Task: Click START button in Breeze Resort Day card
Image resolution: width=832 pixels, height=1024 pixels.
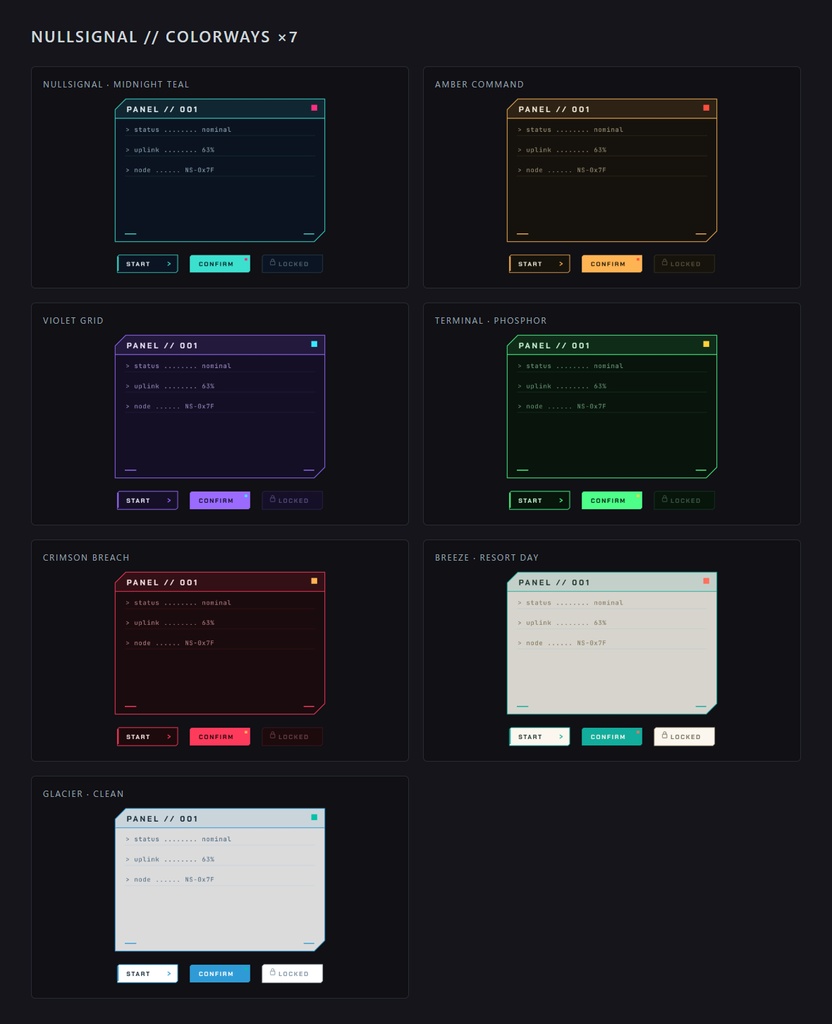Action: (539, 737)
